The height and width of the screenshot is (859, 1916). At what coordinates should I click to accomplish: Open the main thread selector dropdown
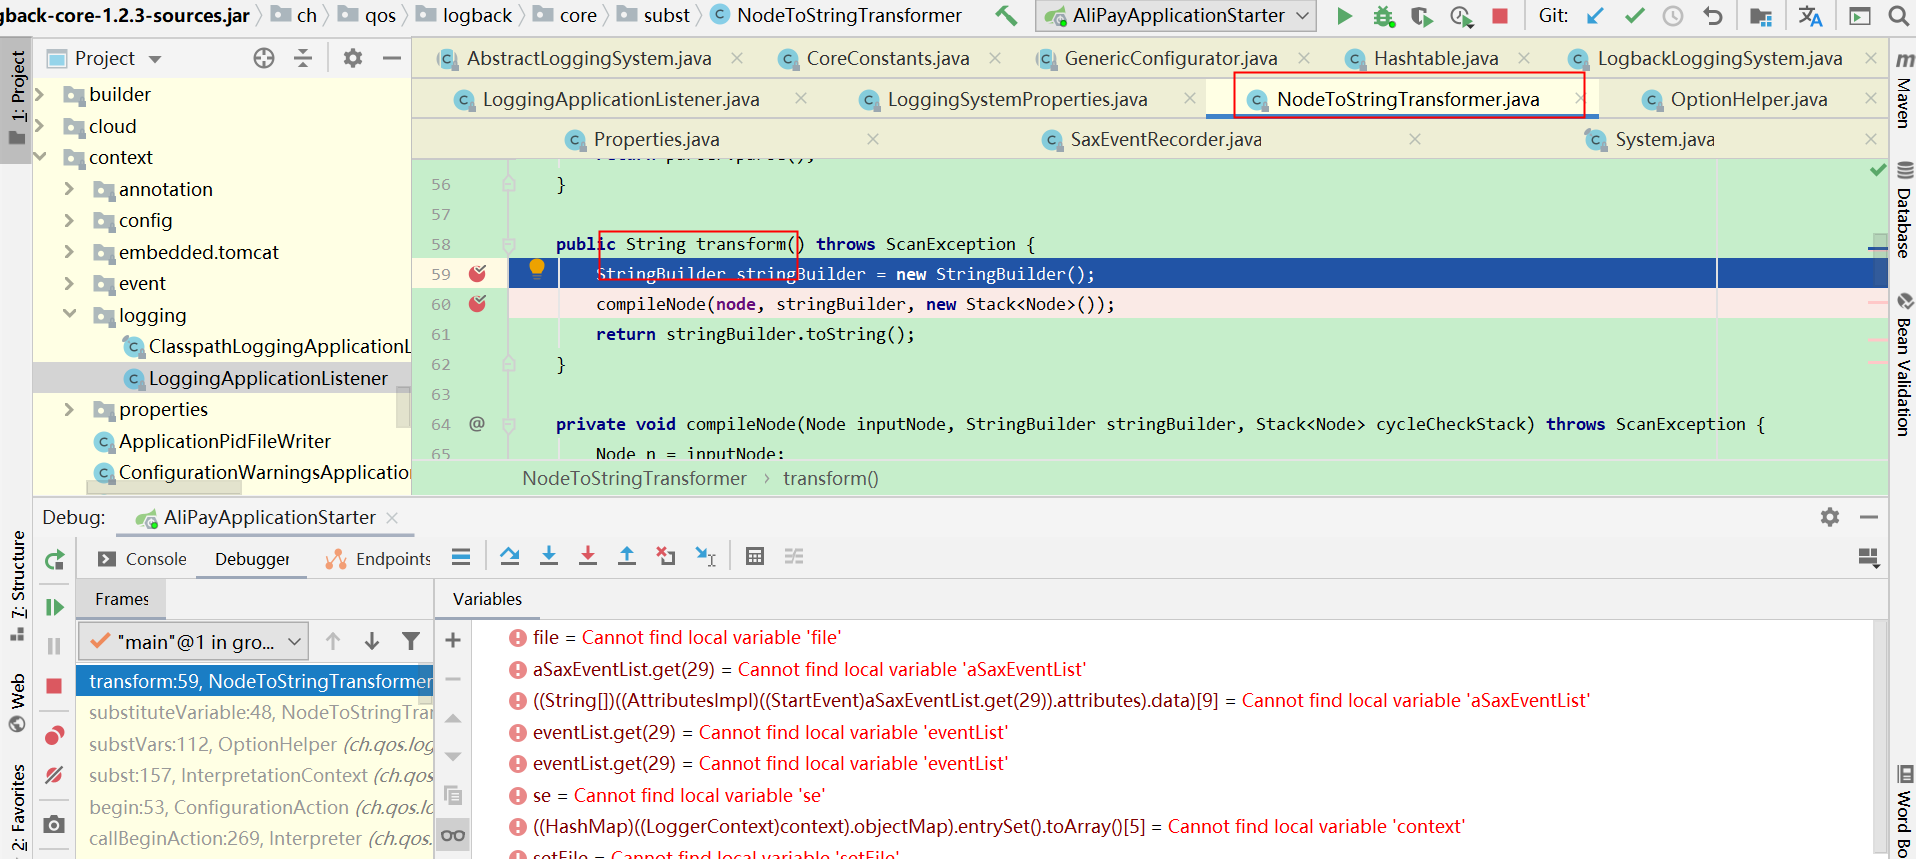click(x=193, y=642)
